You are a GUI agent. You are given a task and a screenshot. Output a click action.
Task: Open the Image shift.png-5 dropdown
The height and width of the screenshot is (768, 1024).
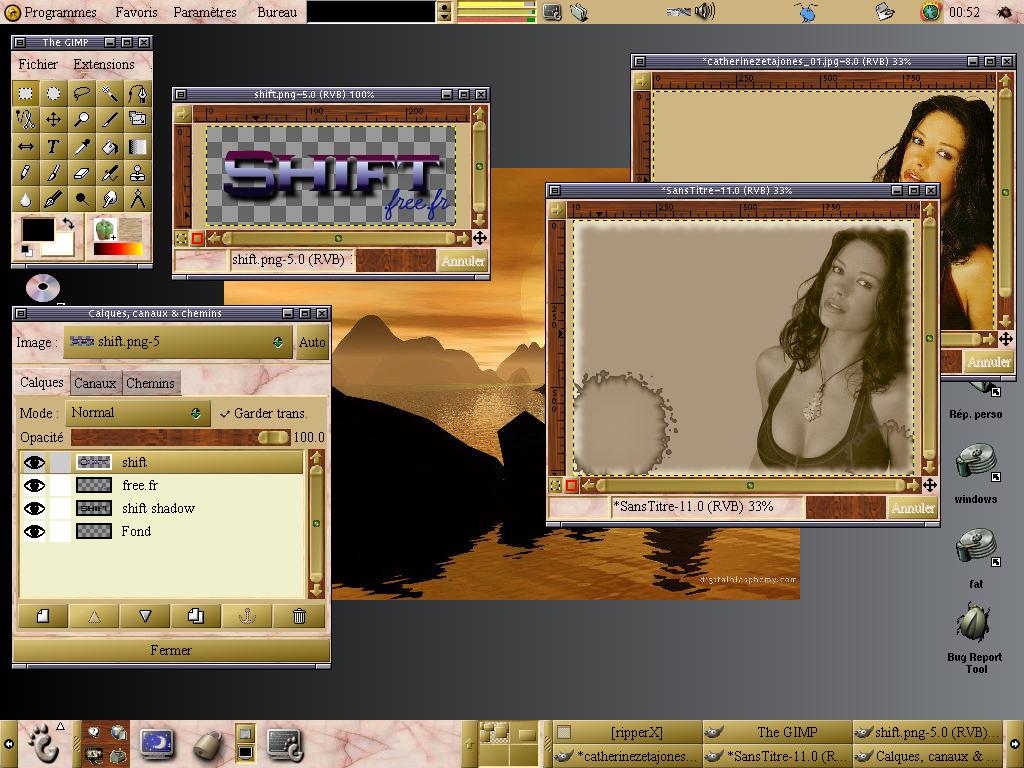[x=178, y=342]
